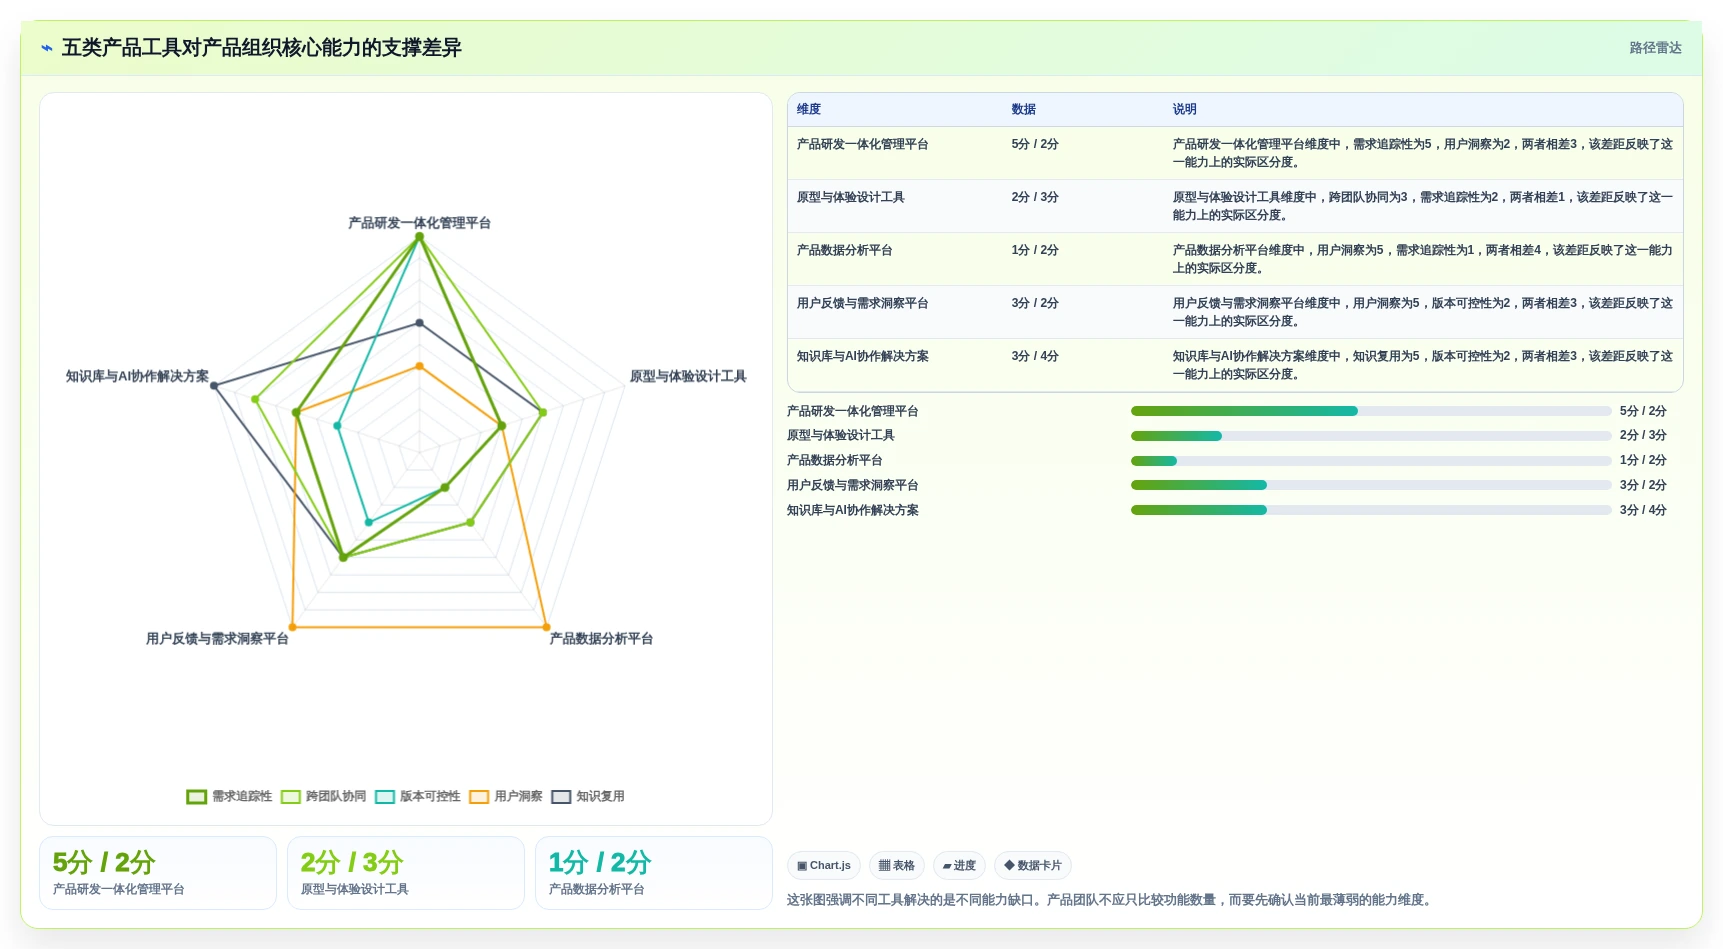Select the 原型与体验设计工具 table row
The image size is (1723, 949).
(1235, 206)
